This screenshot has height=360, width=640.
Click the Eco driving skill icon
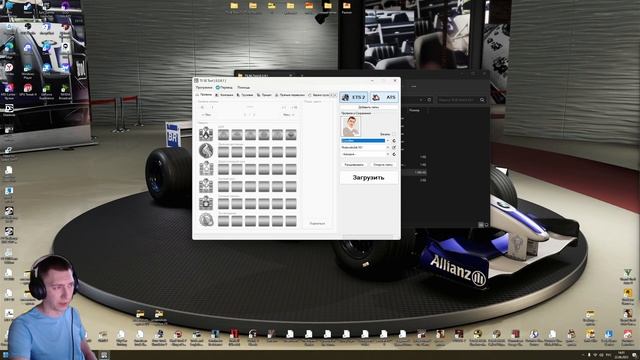pyautogui.click(x=206, y=220)
